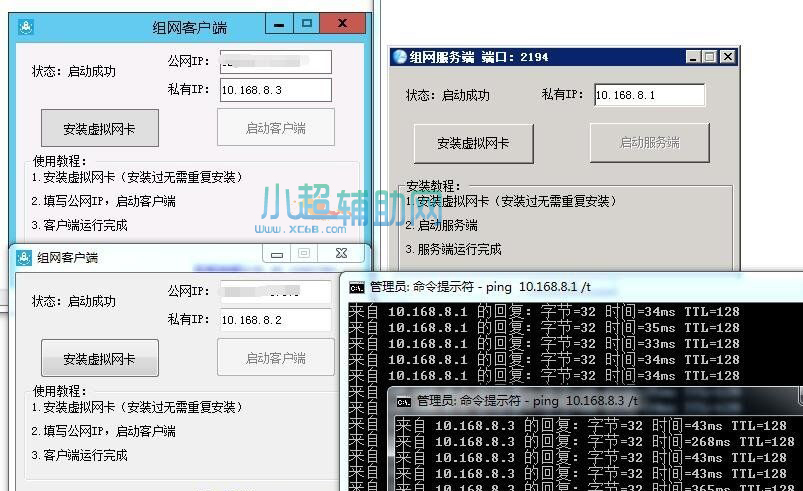The width and height of the screenshot is (803, 491).
Task: Close the top 组网客户端 window
Action: 343,24
